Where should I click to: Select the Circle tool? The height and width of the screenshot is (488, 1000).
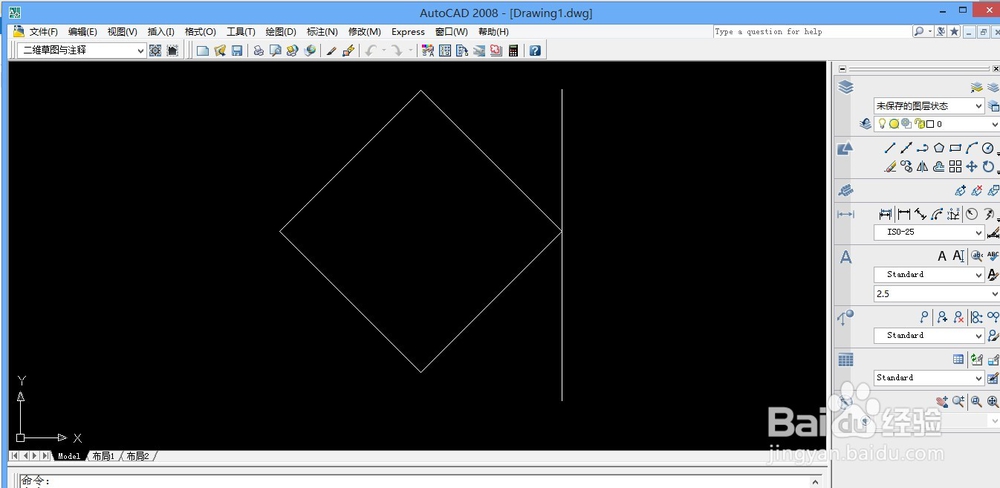pyautogui.click(x=988, y=149)
